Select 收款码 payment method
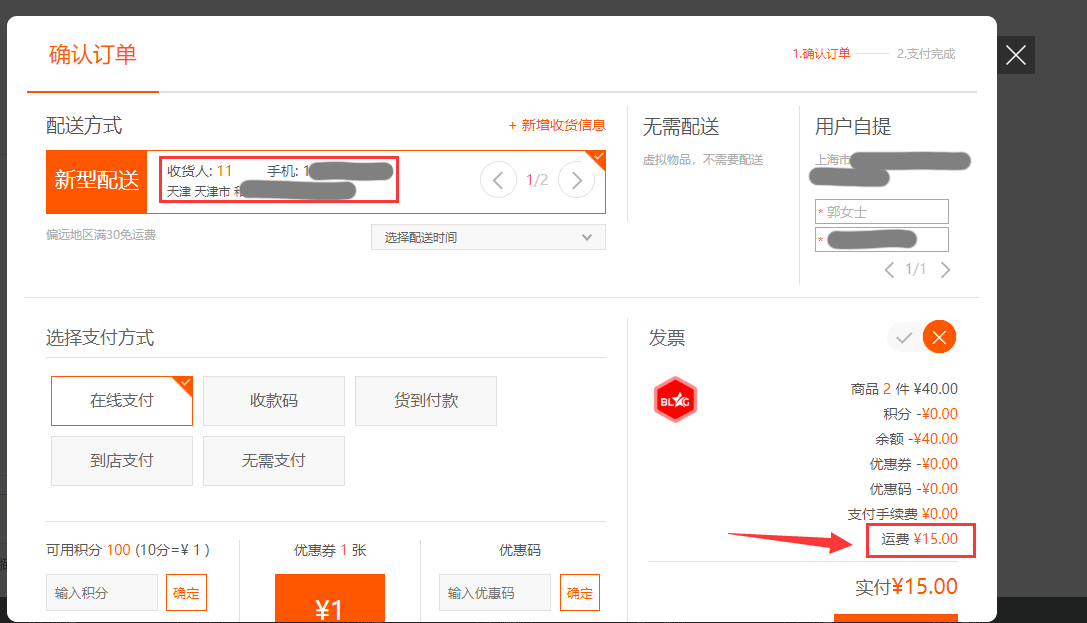1087x623 pixels. click(274, 401)
